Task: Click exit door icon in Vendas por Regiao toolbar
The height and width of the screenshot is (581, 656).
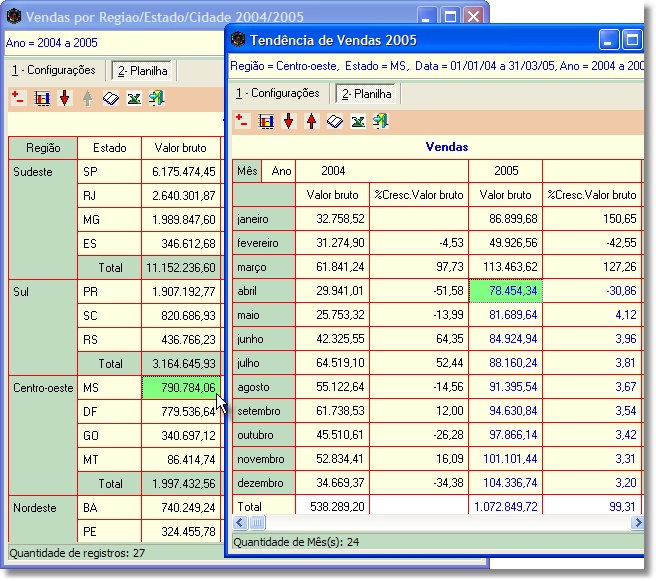Action: pos(157,98)
